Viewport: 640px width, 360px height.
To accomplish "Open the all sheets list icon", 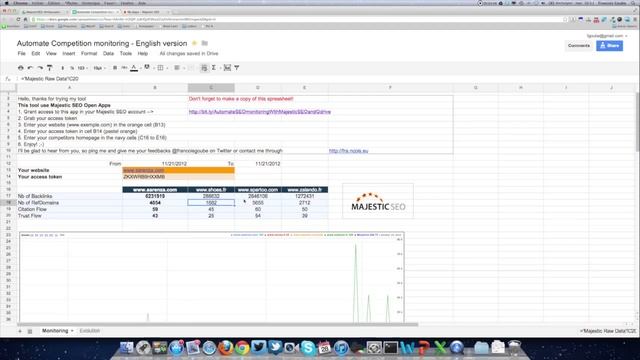I will pyautogui.click(x=30, y=331).
